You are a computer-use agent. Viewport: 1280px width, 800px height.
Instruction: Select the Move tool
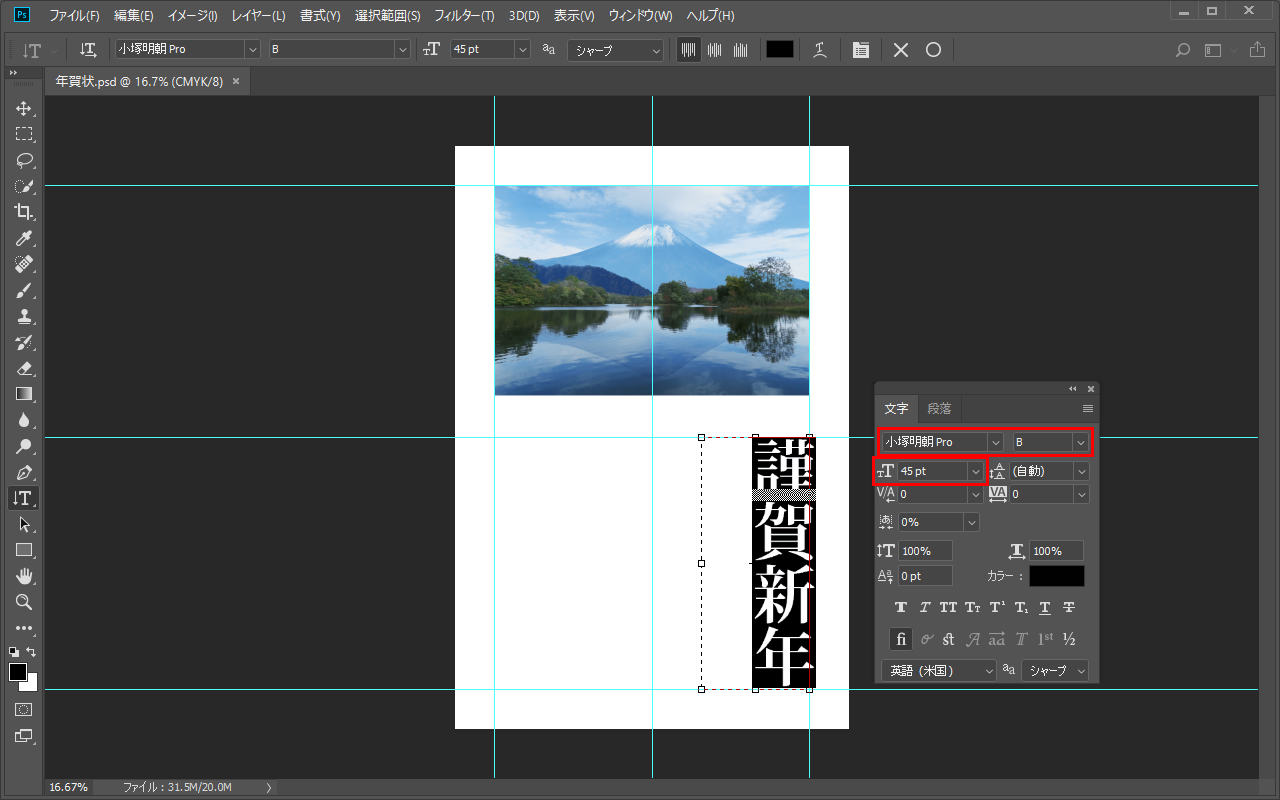click(x=24, y=108)
